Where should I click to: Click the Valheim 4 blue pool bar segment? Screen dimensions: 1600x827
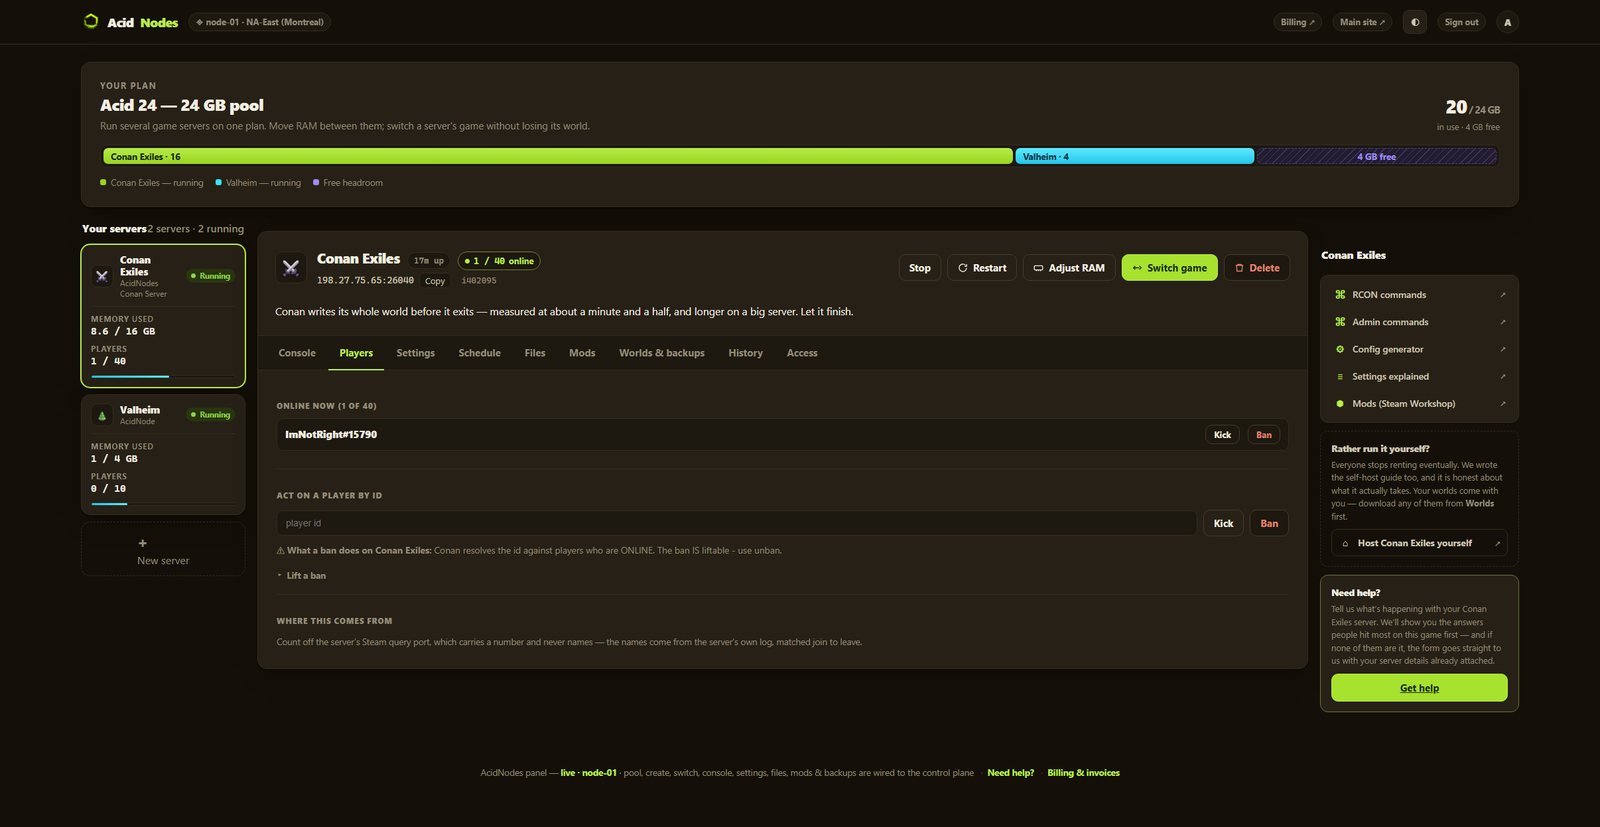tap(1135, 157)
